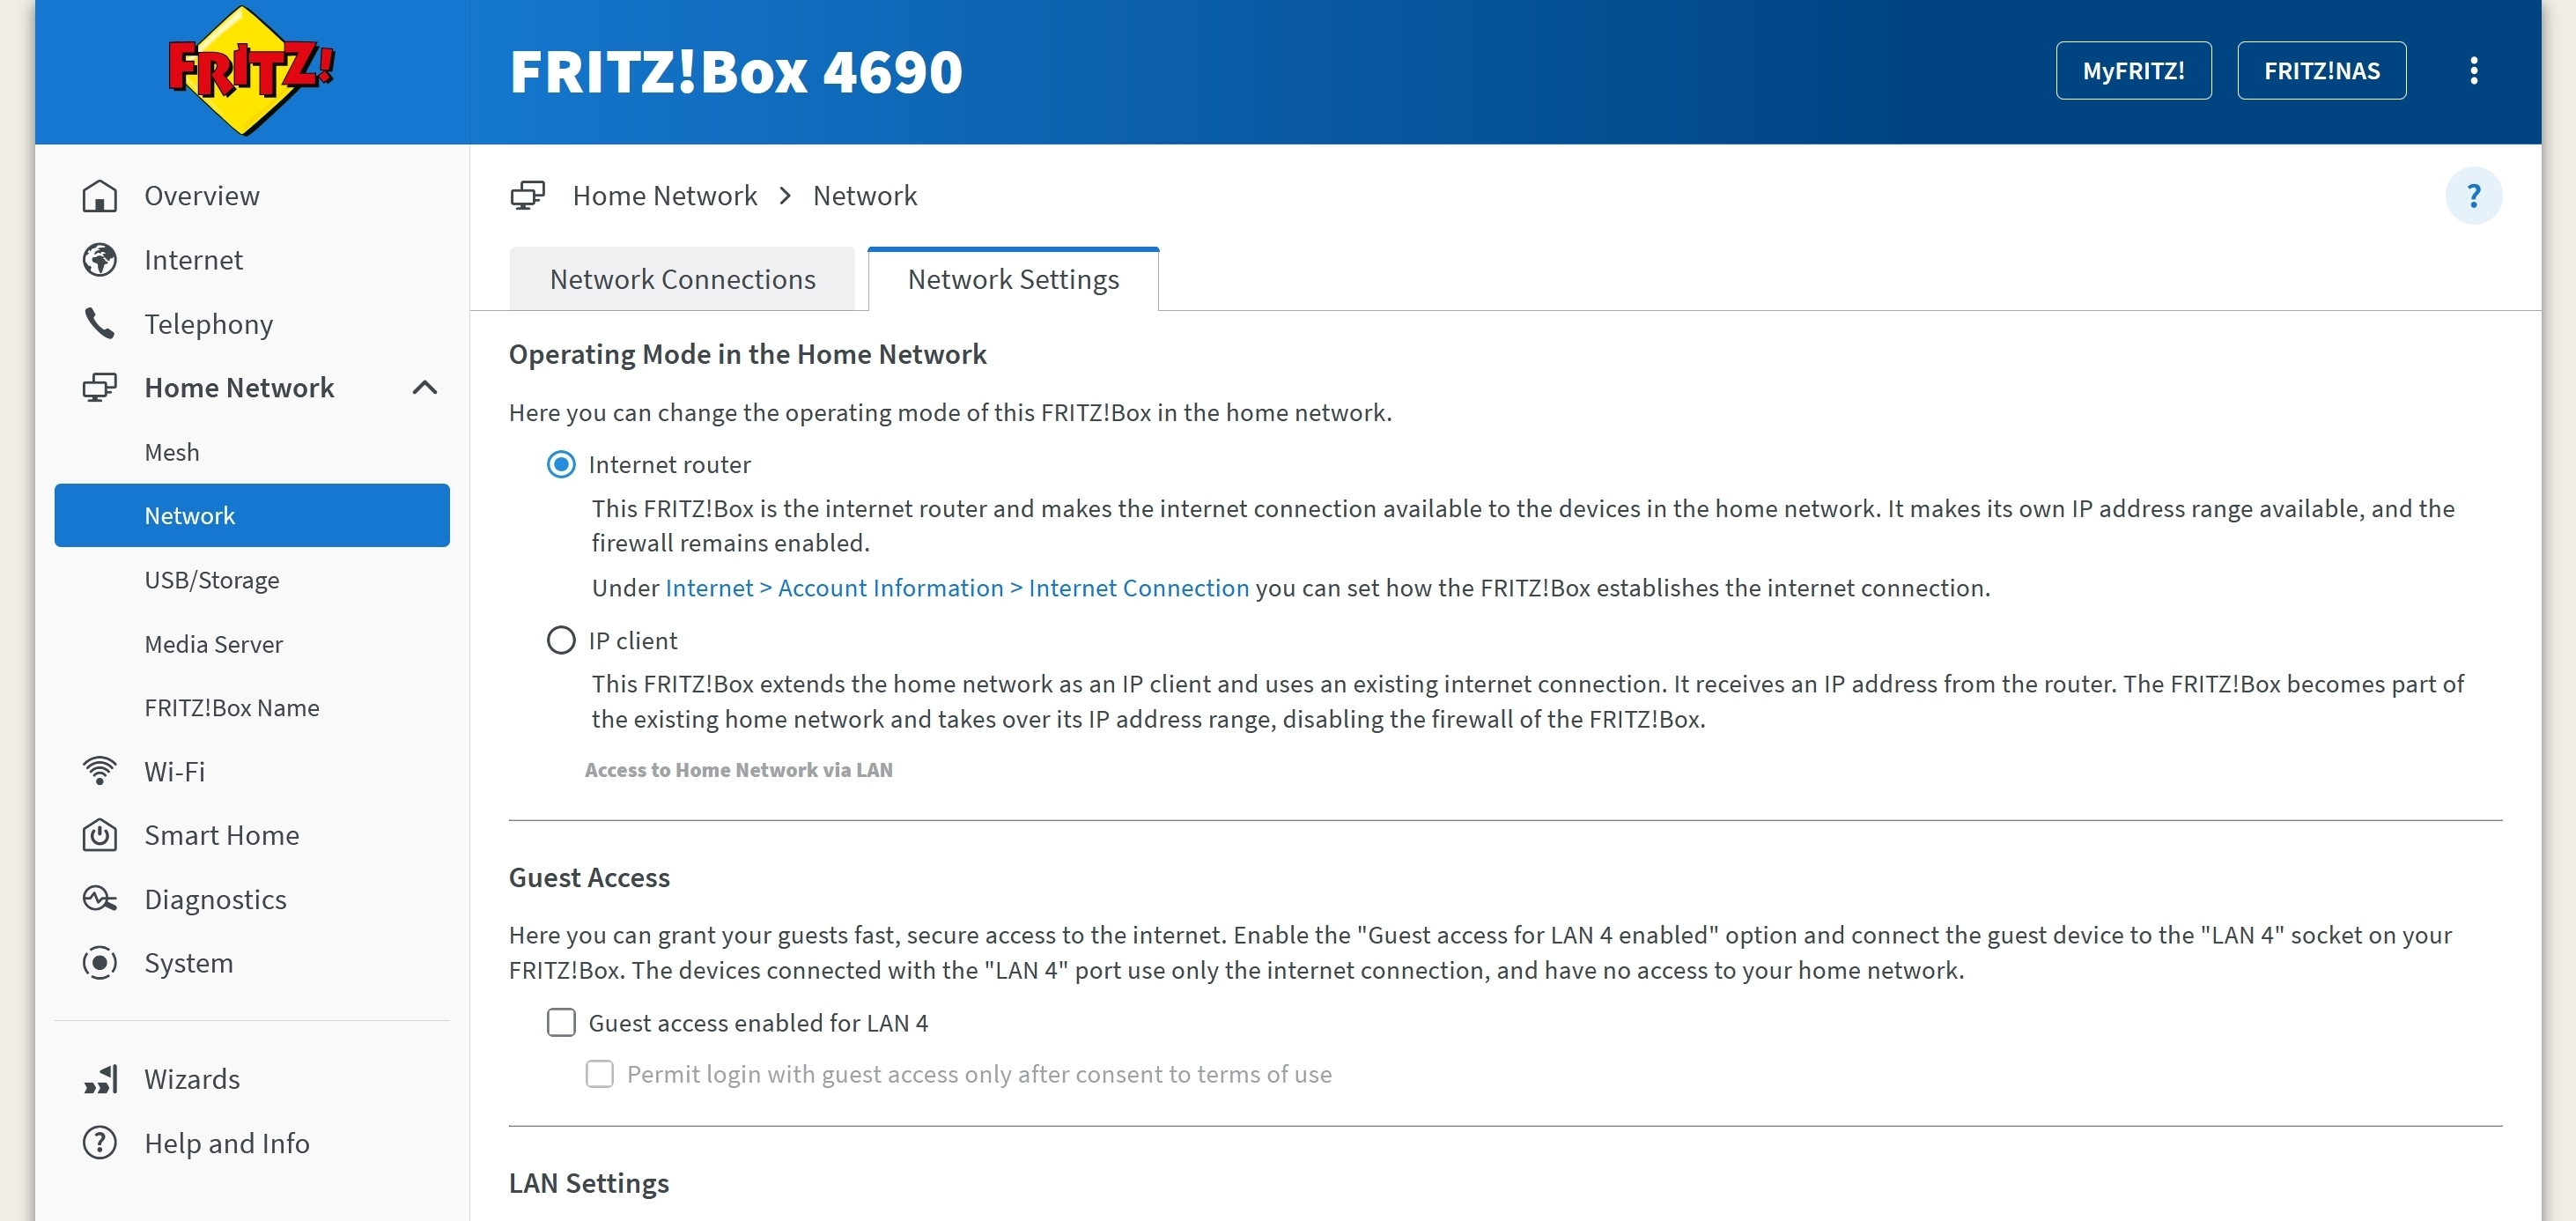Screen dimensions: 2576x1221
Task: Click the FRITZ!Box 4690 title
Action: click(x=736, y=71)
